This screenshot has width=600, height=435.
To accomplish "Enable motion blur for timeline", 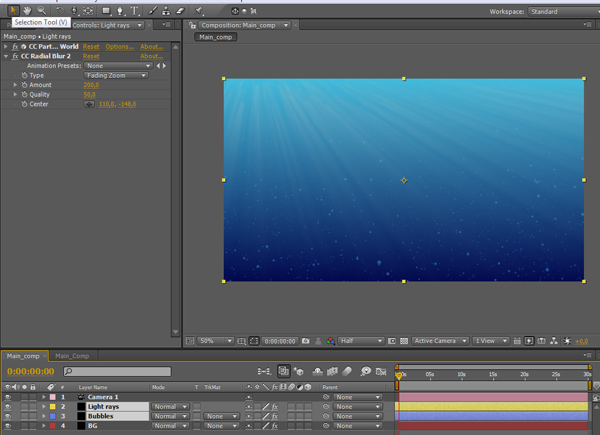I will click(347, 371).
